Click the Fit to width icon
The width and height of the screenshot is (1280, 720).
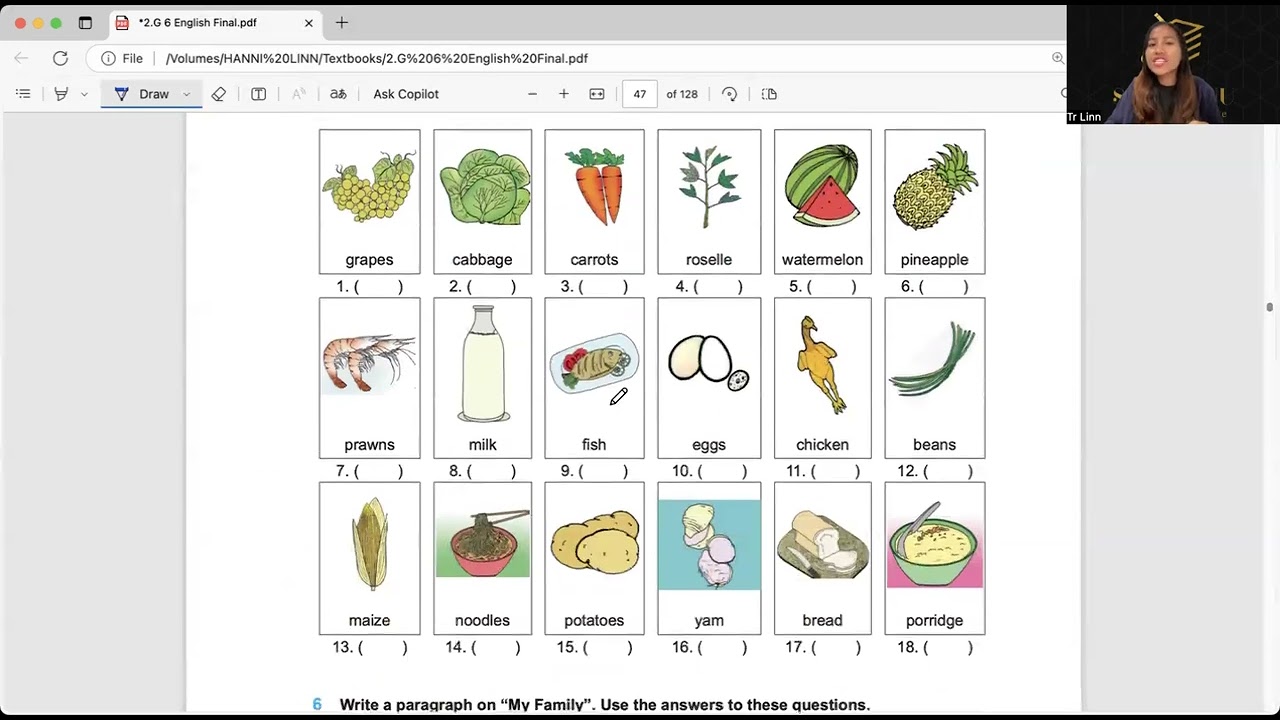[x=597, y=94]
